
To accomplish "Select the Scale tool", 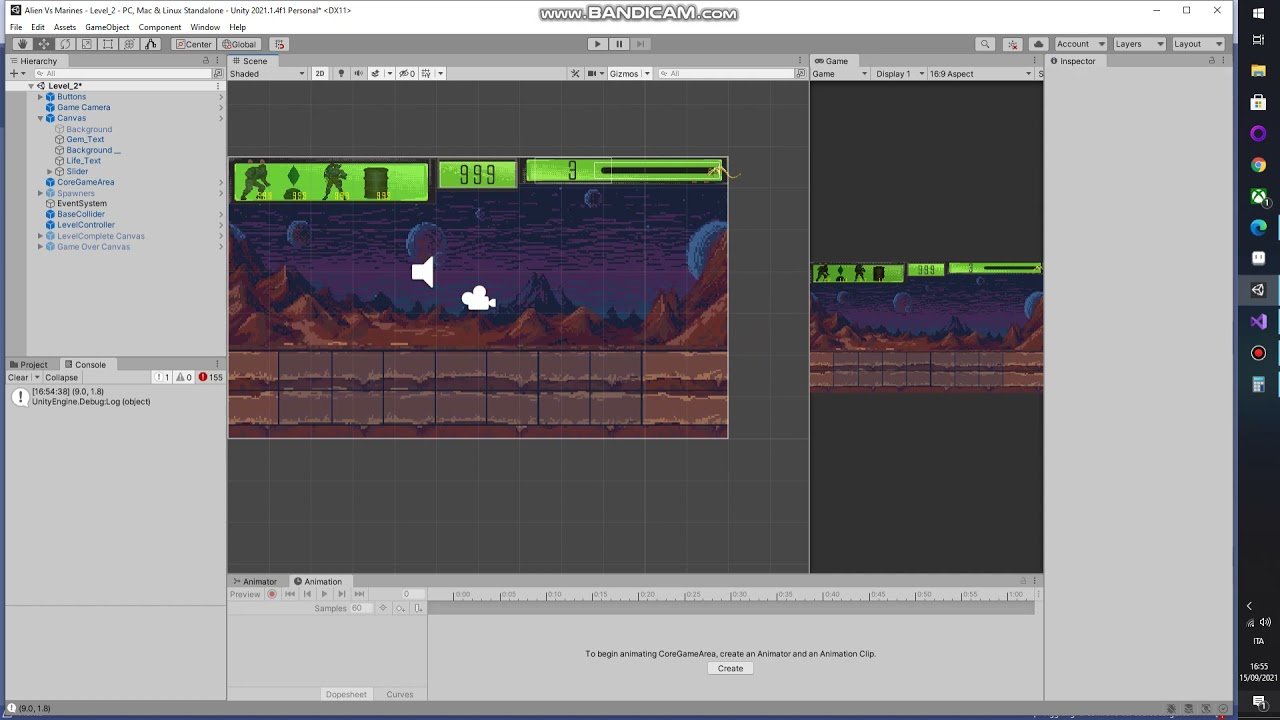I will (x=87, y=44).
